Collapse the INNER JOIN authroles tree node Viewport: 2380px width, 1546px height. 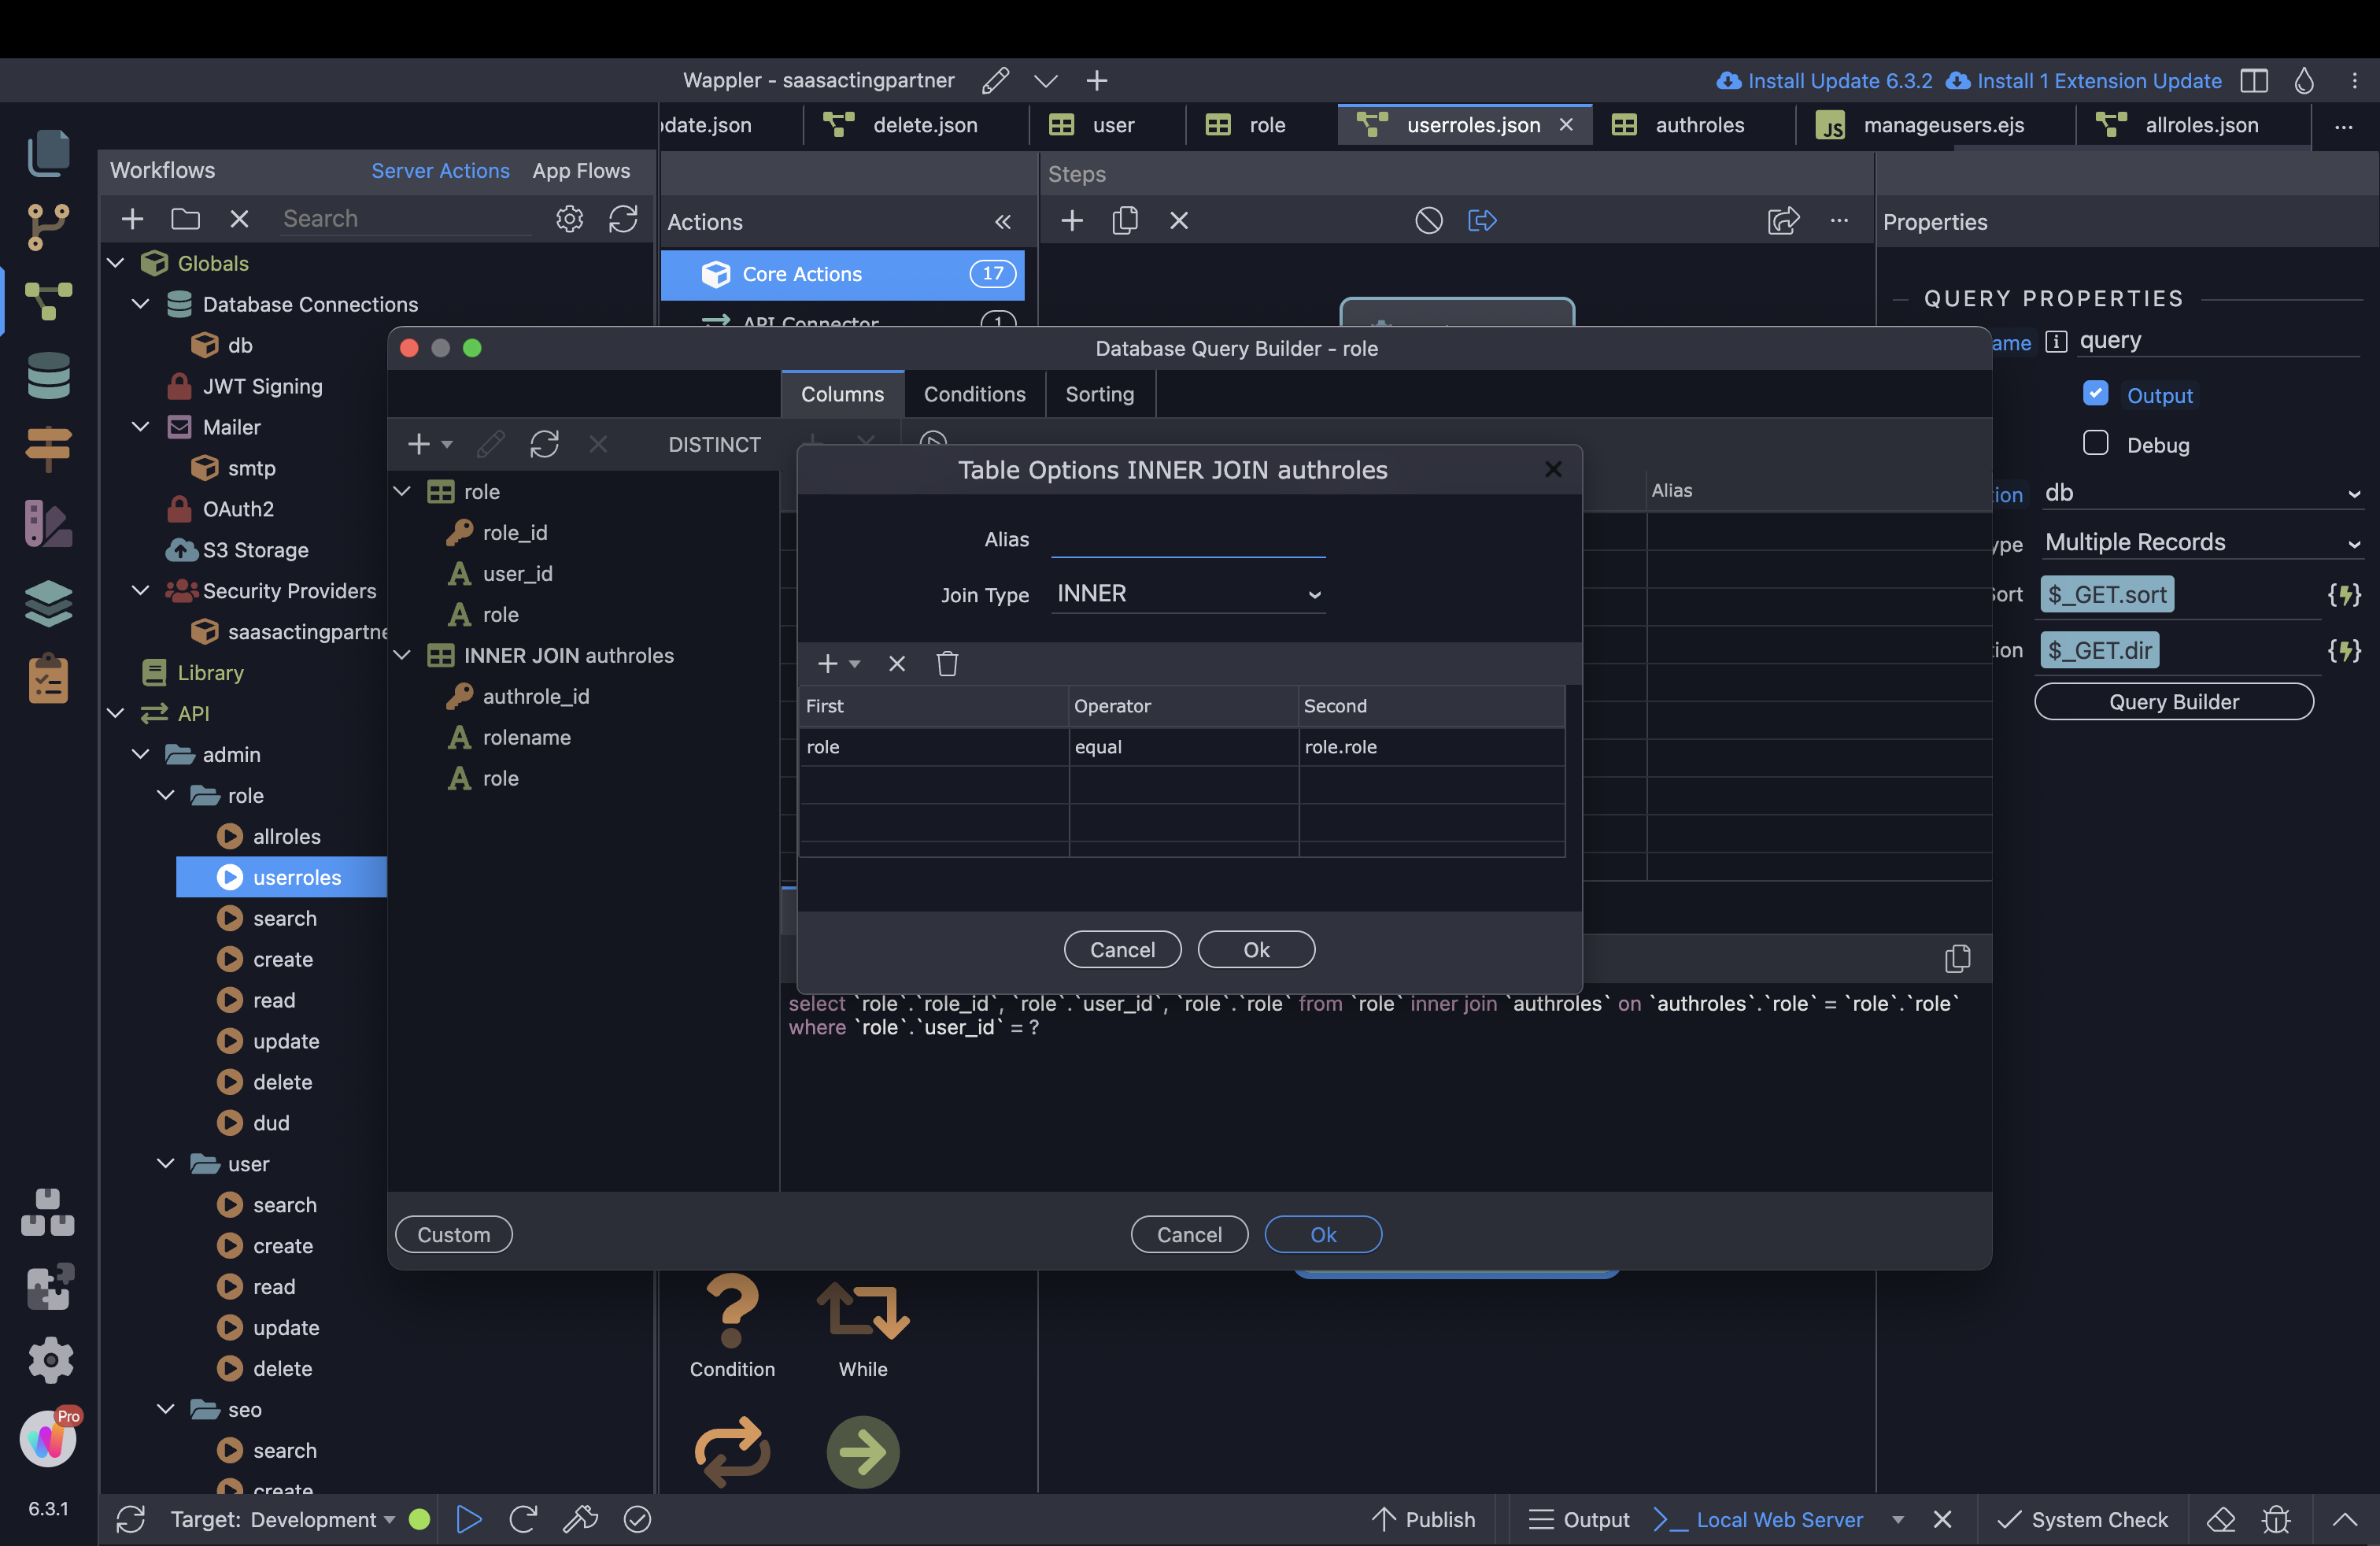402,655
